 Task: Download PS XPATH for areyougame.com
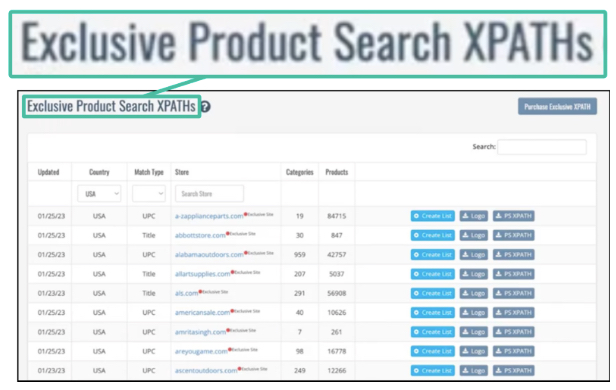[513, 351]
